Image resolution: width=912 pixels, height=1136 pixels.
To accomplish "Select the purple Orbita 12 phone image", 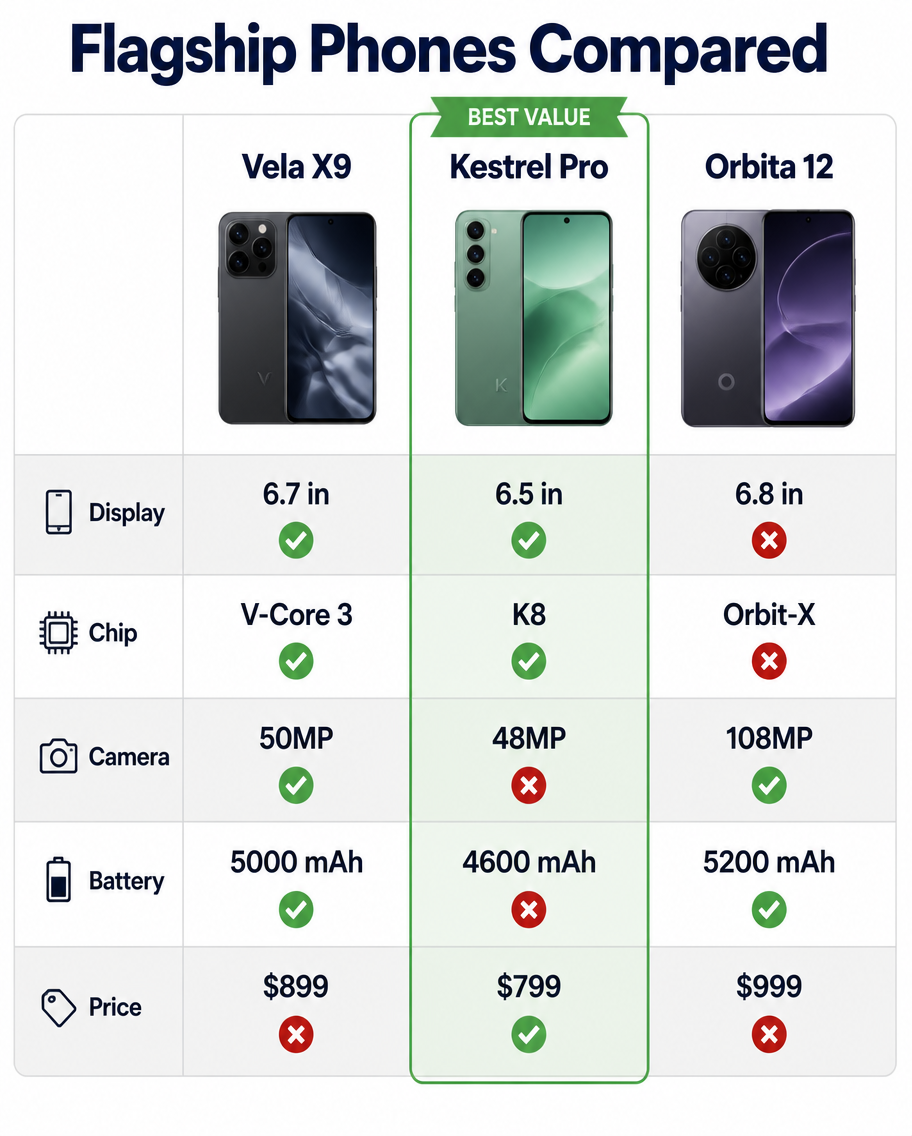I will click(769, 318).
